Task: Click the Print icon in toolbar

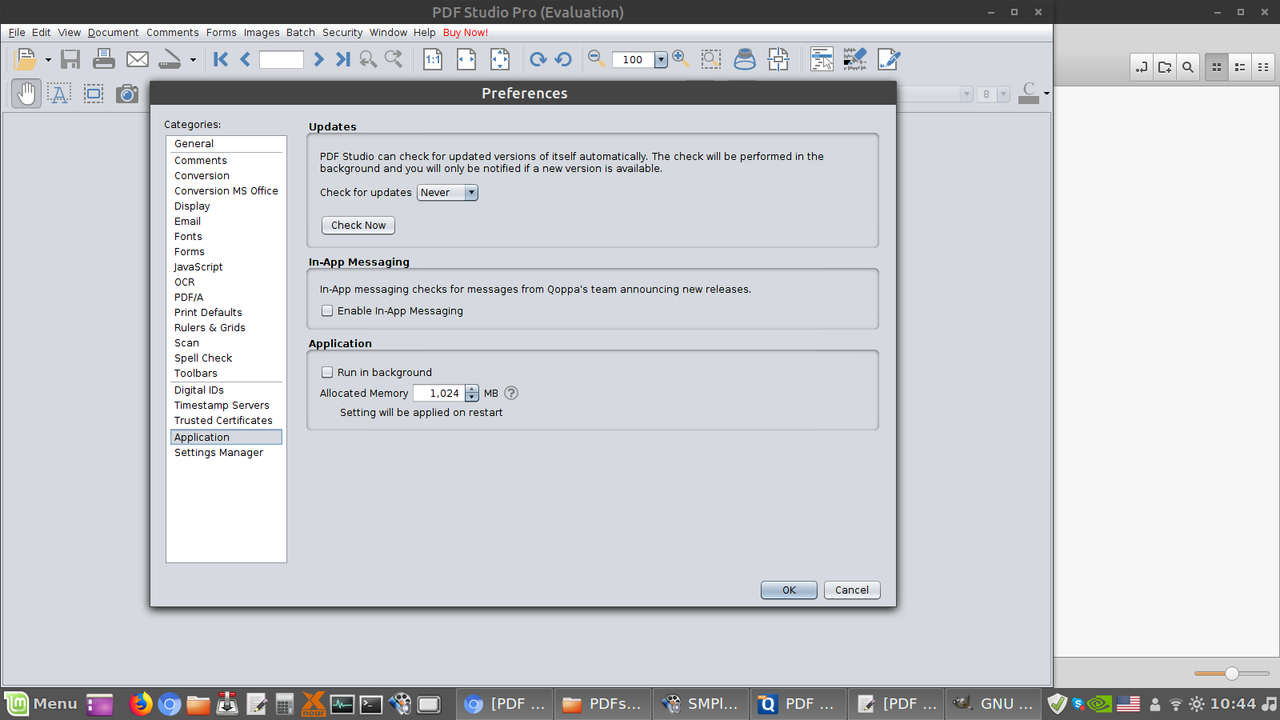Action: click(x=104, y=59)
